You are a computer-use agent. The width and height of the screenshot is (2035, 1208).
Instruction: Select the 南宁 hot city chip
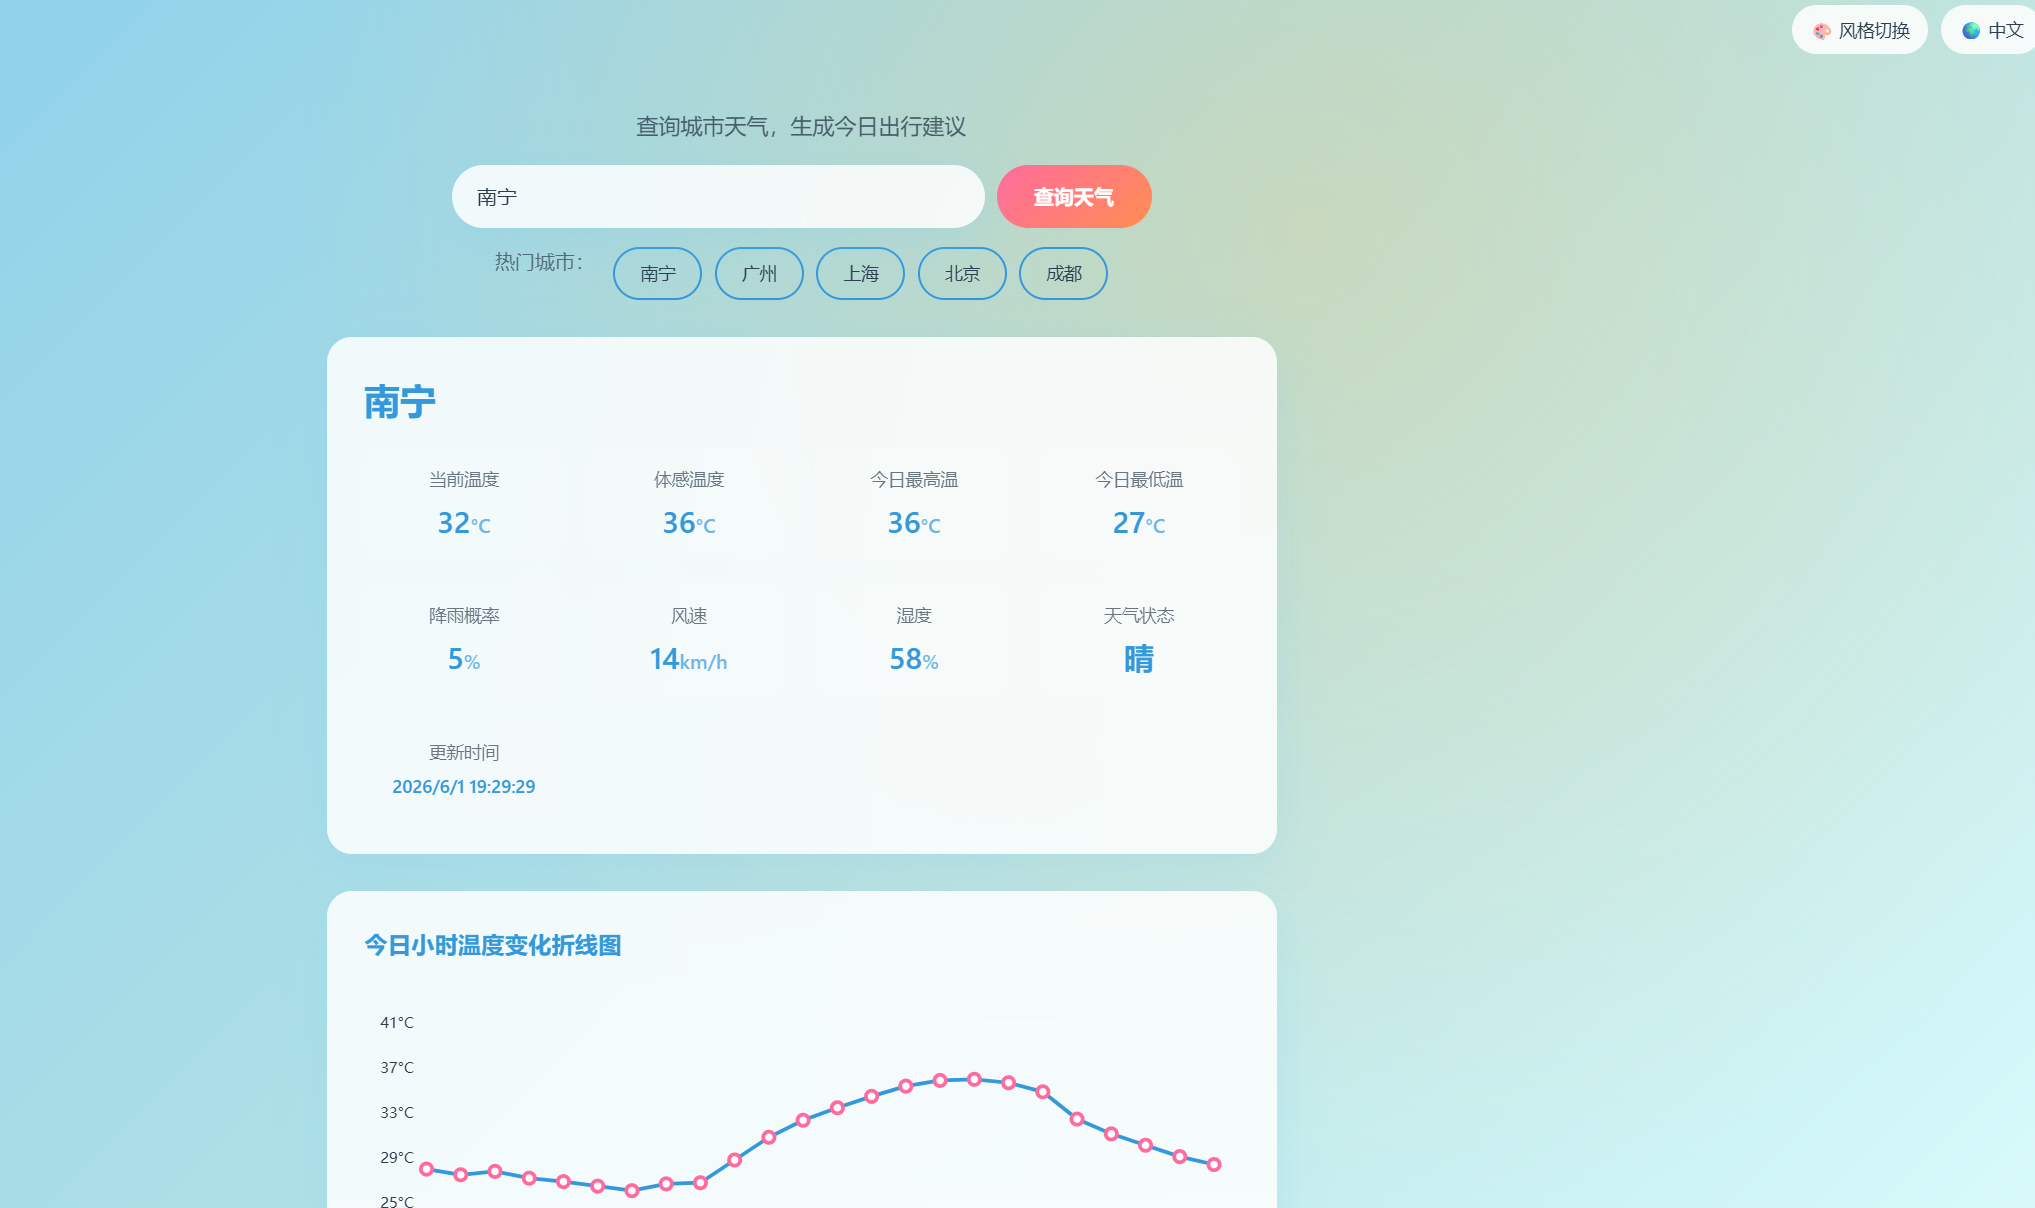click(x=657, y=274)
